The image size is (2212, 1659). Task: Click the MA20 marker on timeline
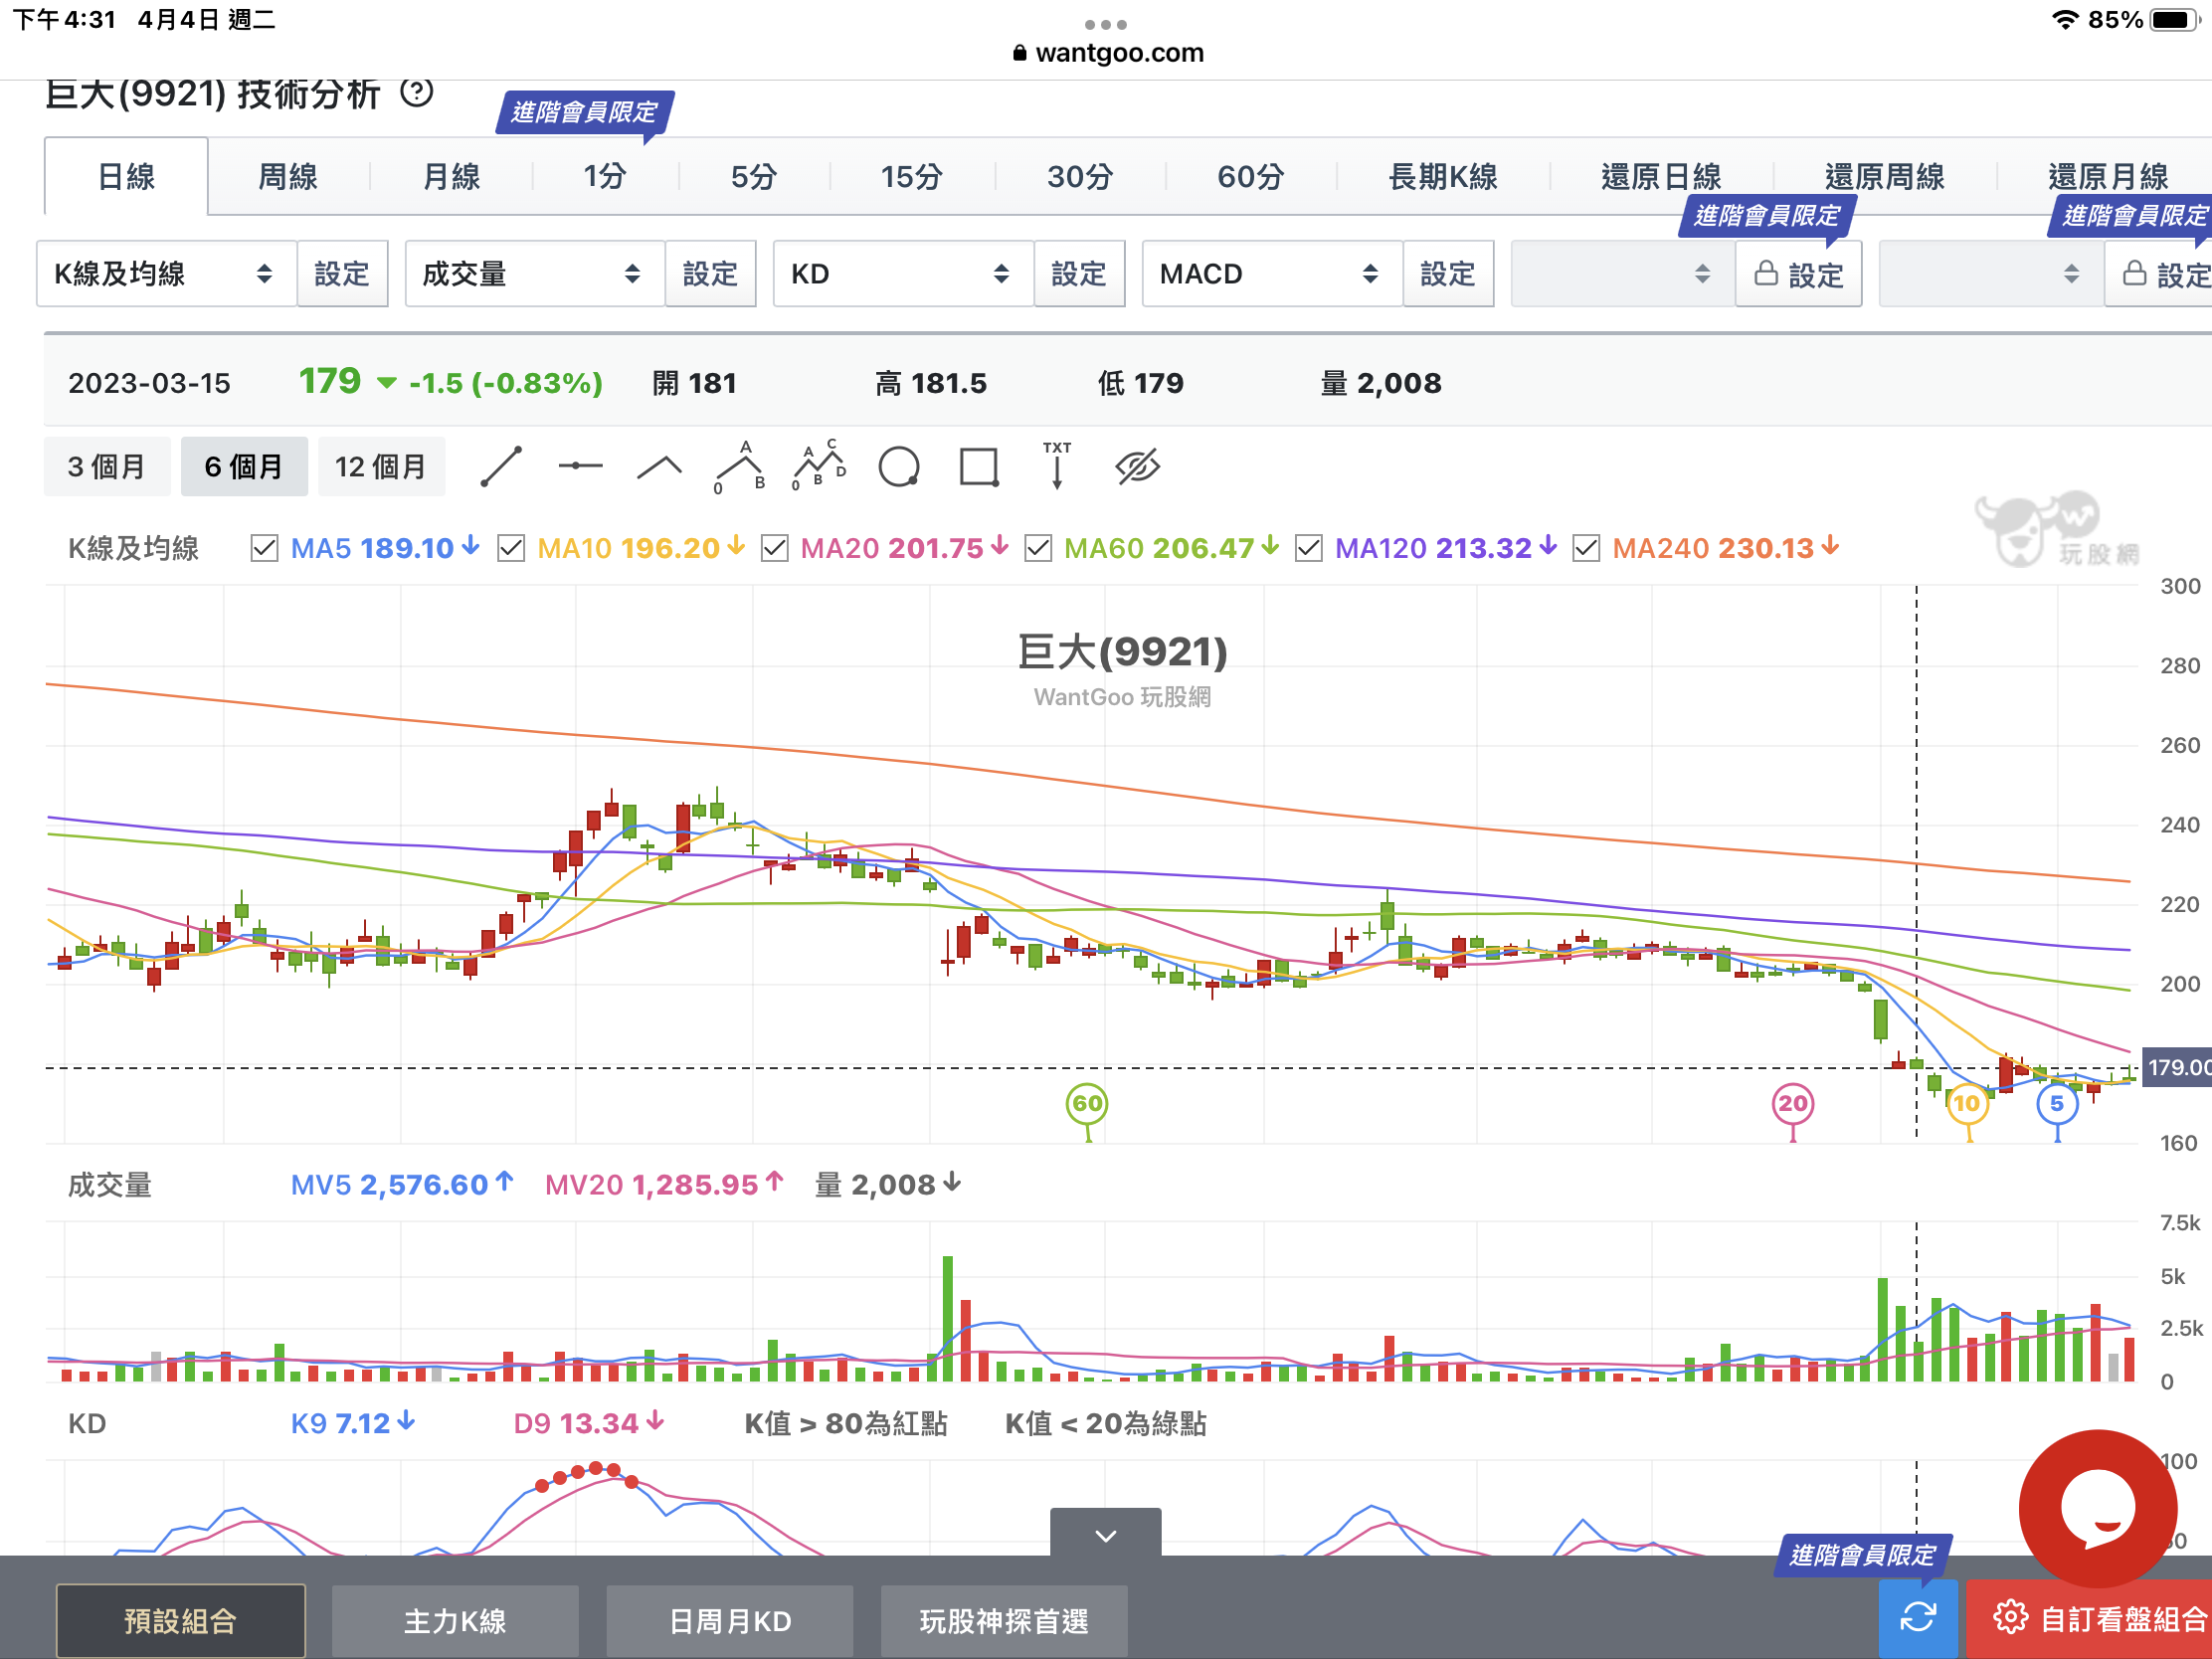(1792, 1104)
